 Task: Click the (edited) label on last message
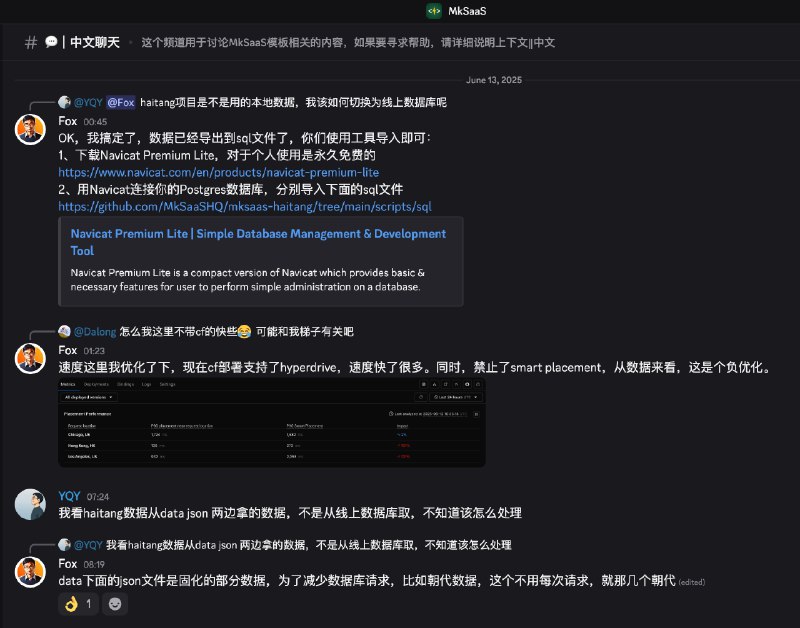click(x=691, y=582)
